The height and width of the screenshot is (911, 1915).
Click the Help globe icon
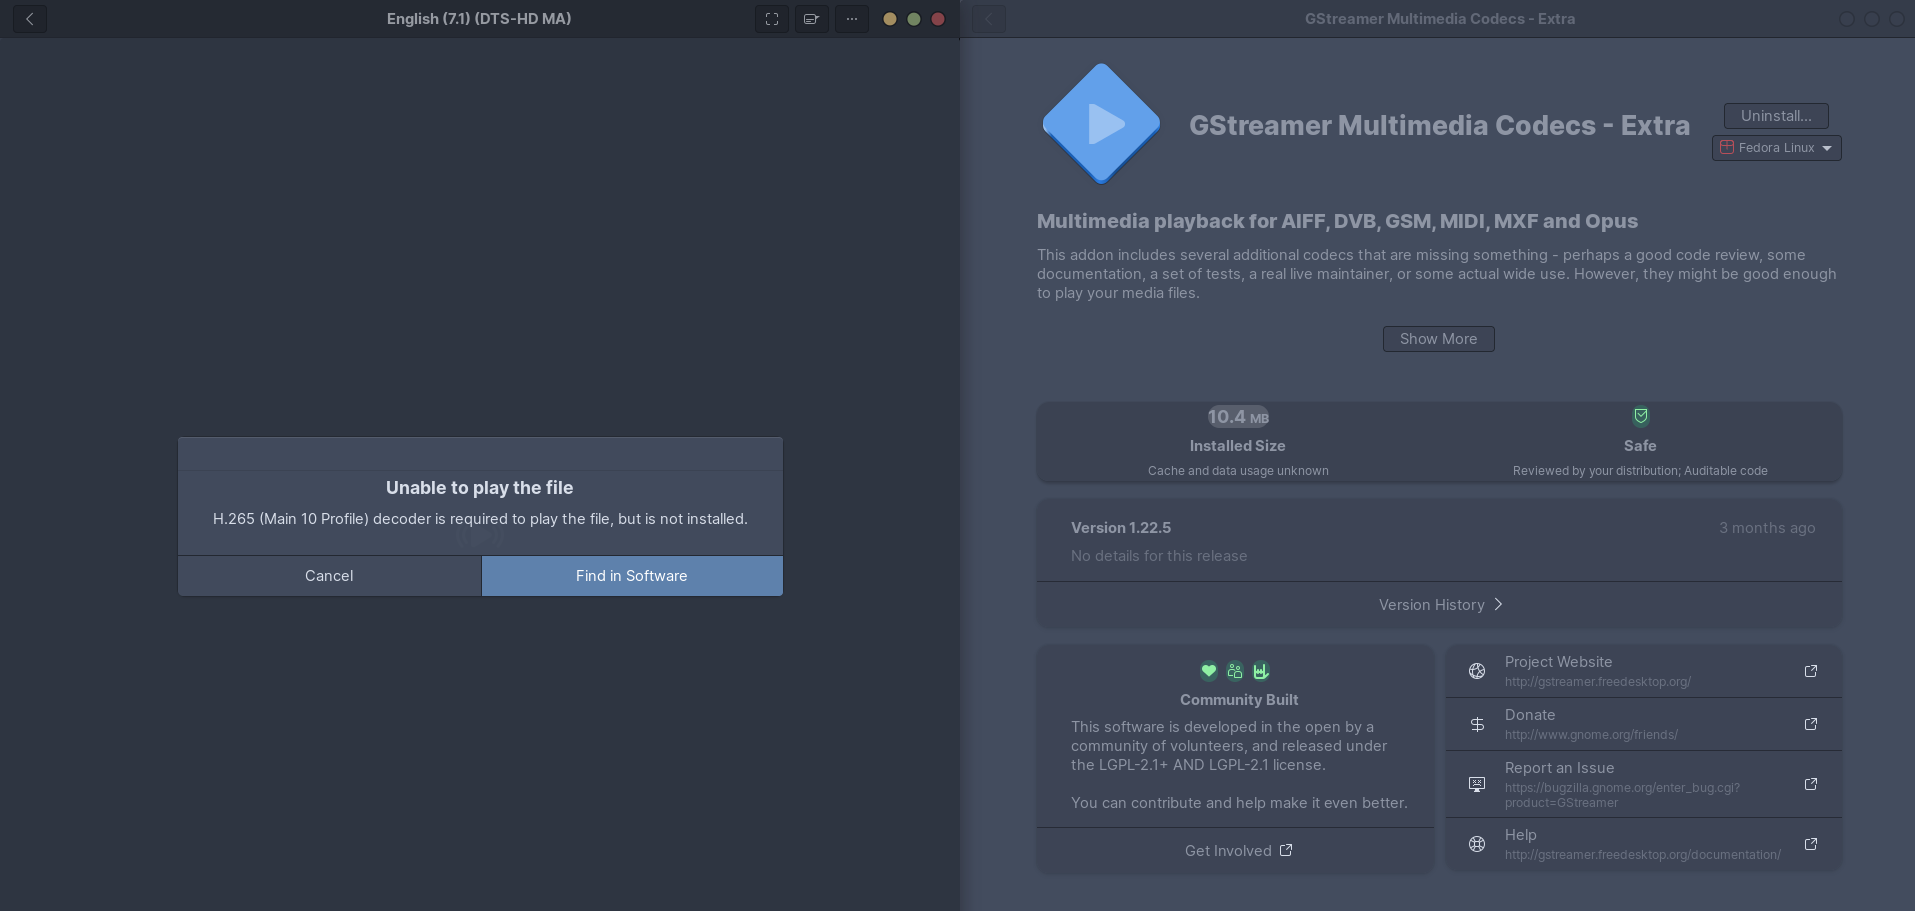(1477, 844)
